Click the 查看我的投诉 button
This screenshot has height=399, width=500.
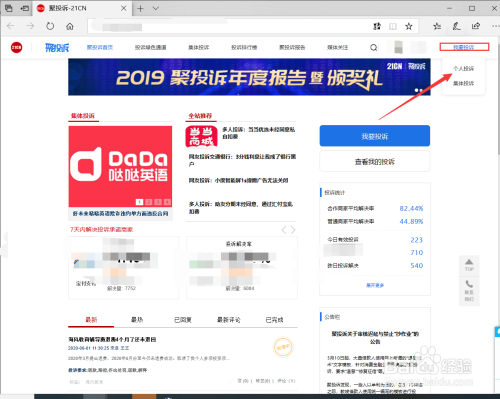point(375,162)
